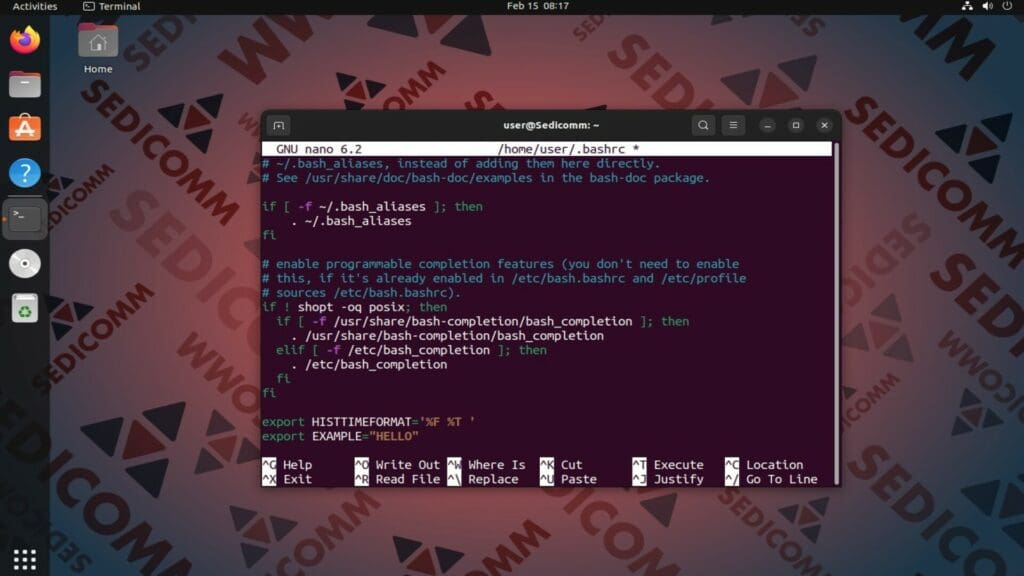1024x576 pixels.
Task: Click the nano title /home/user/.bashrc
Action: (568, 149)
